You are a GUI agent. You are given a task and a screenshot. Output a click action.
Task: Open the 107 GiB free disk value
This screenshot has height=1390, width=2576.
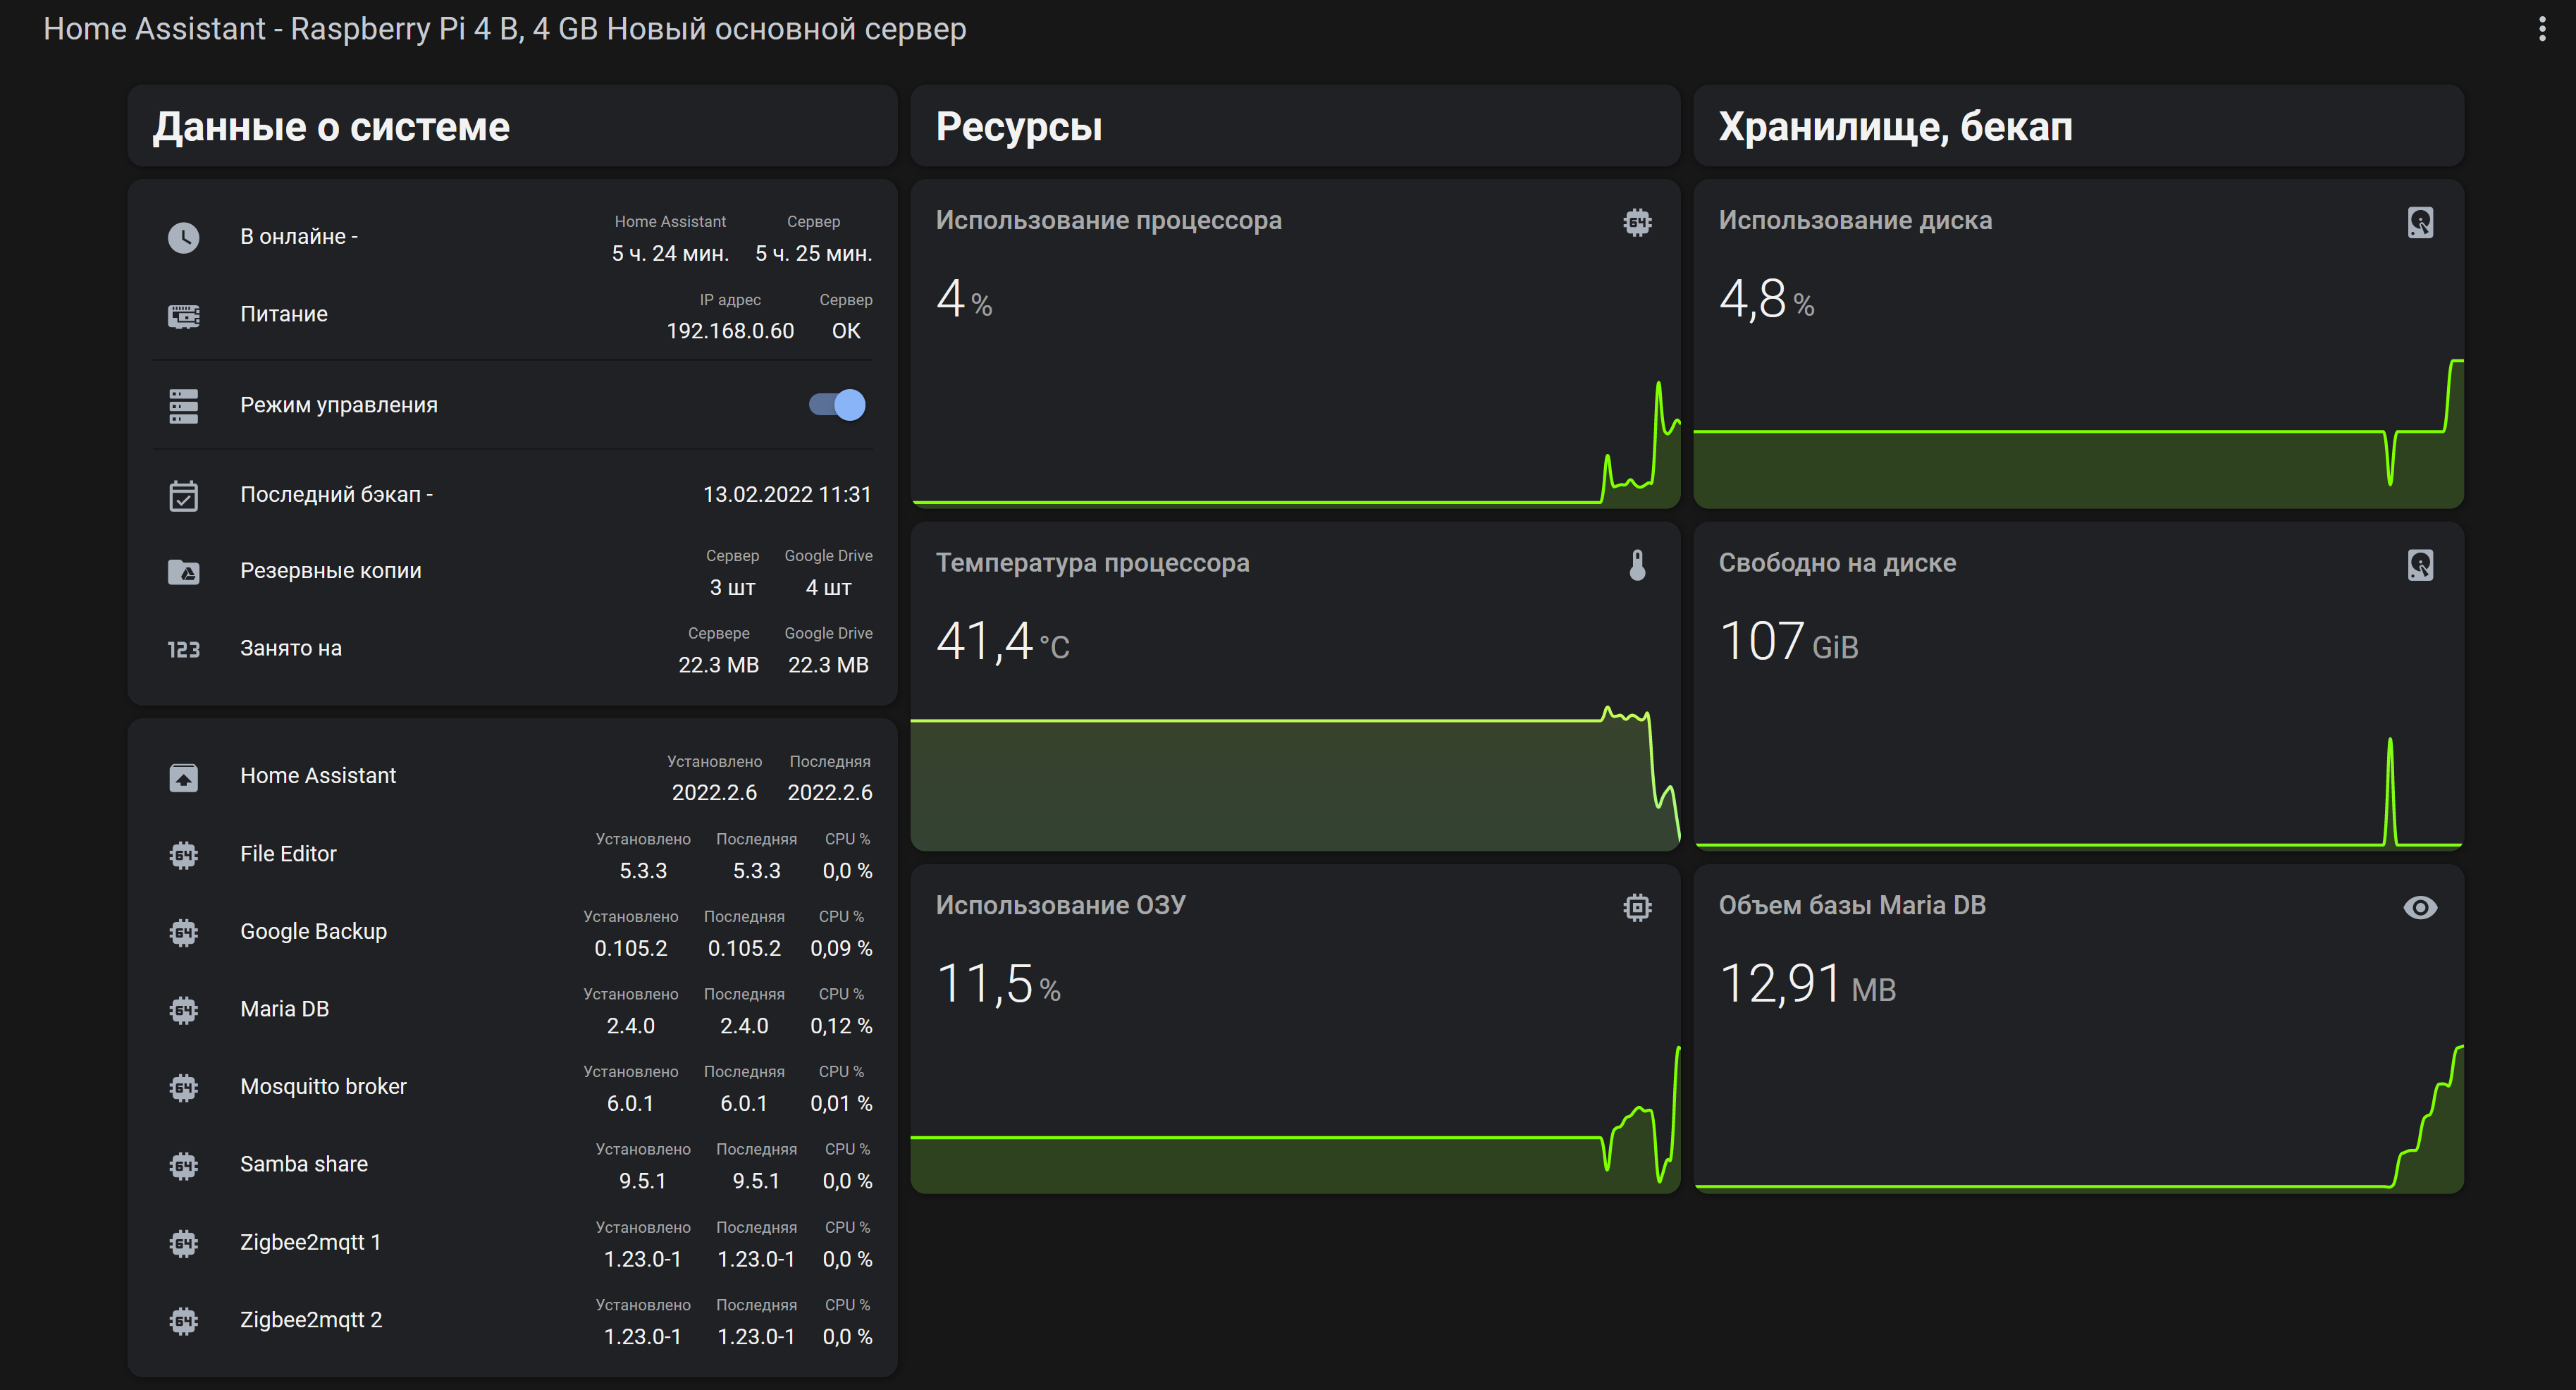point(1788,641)
